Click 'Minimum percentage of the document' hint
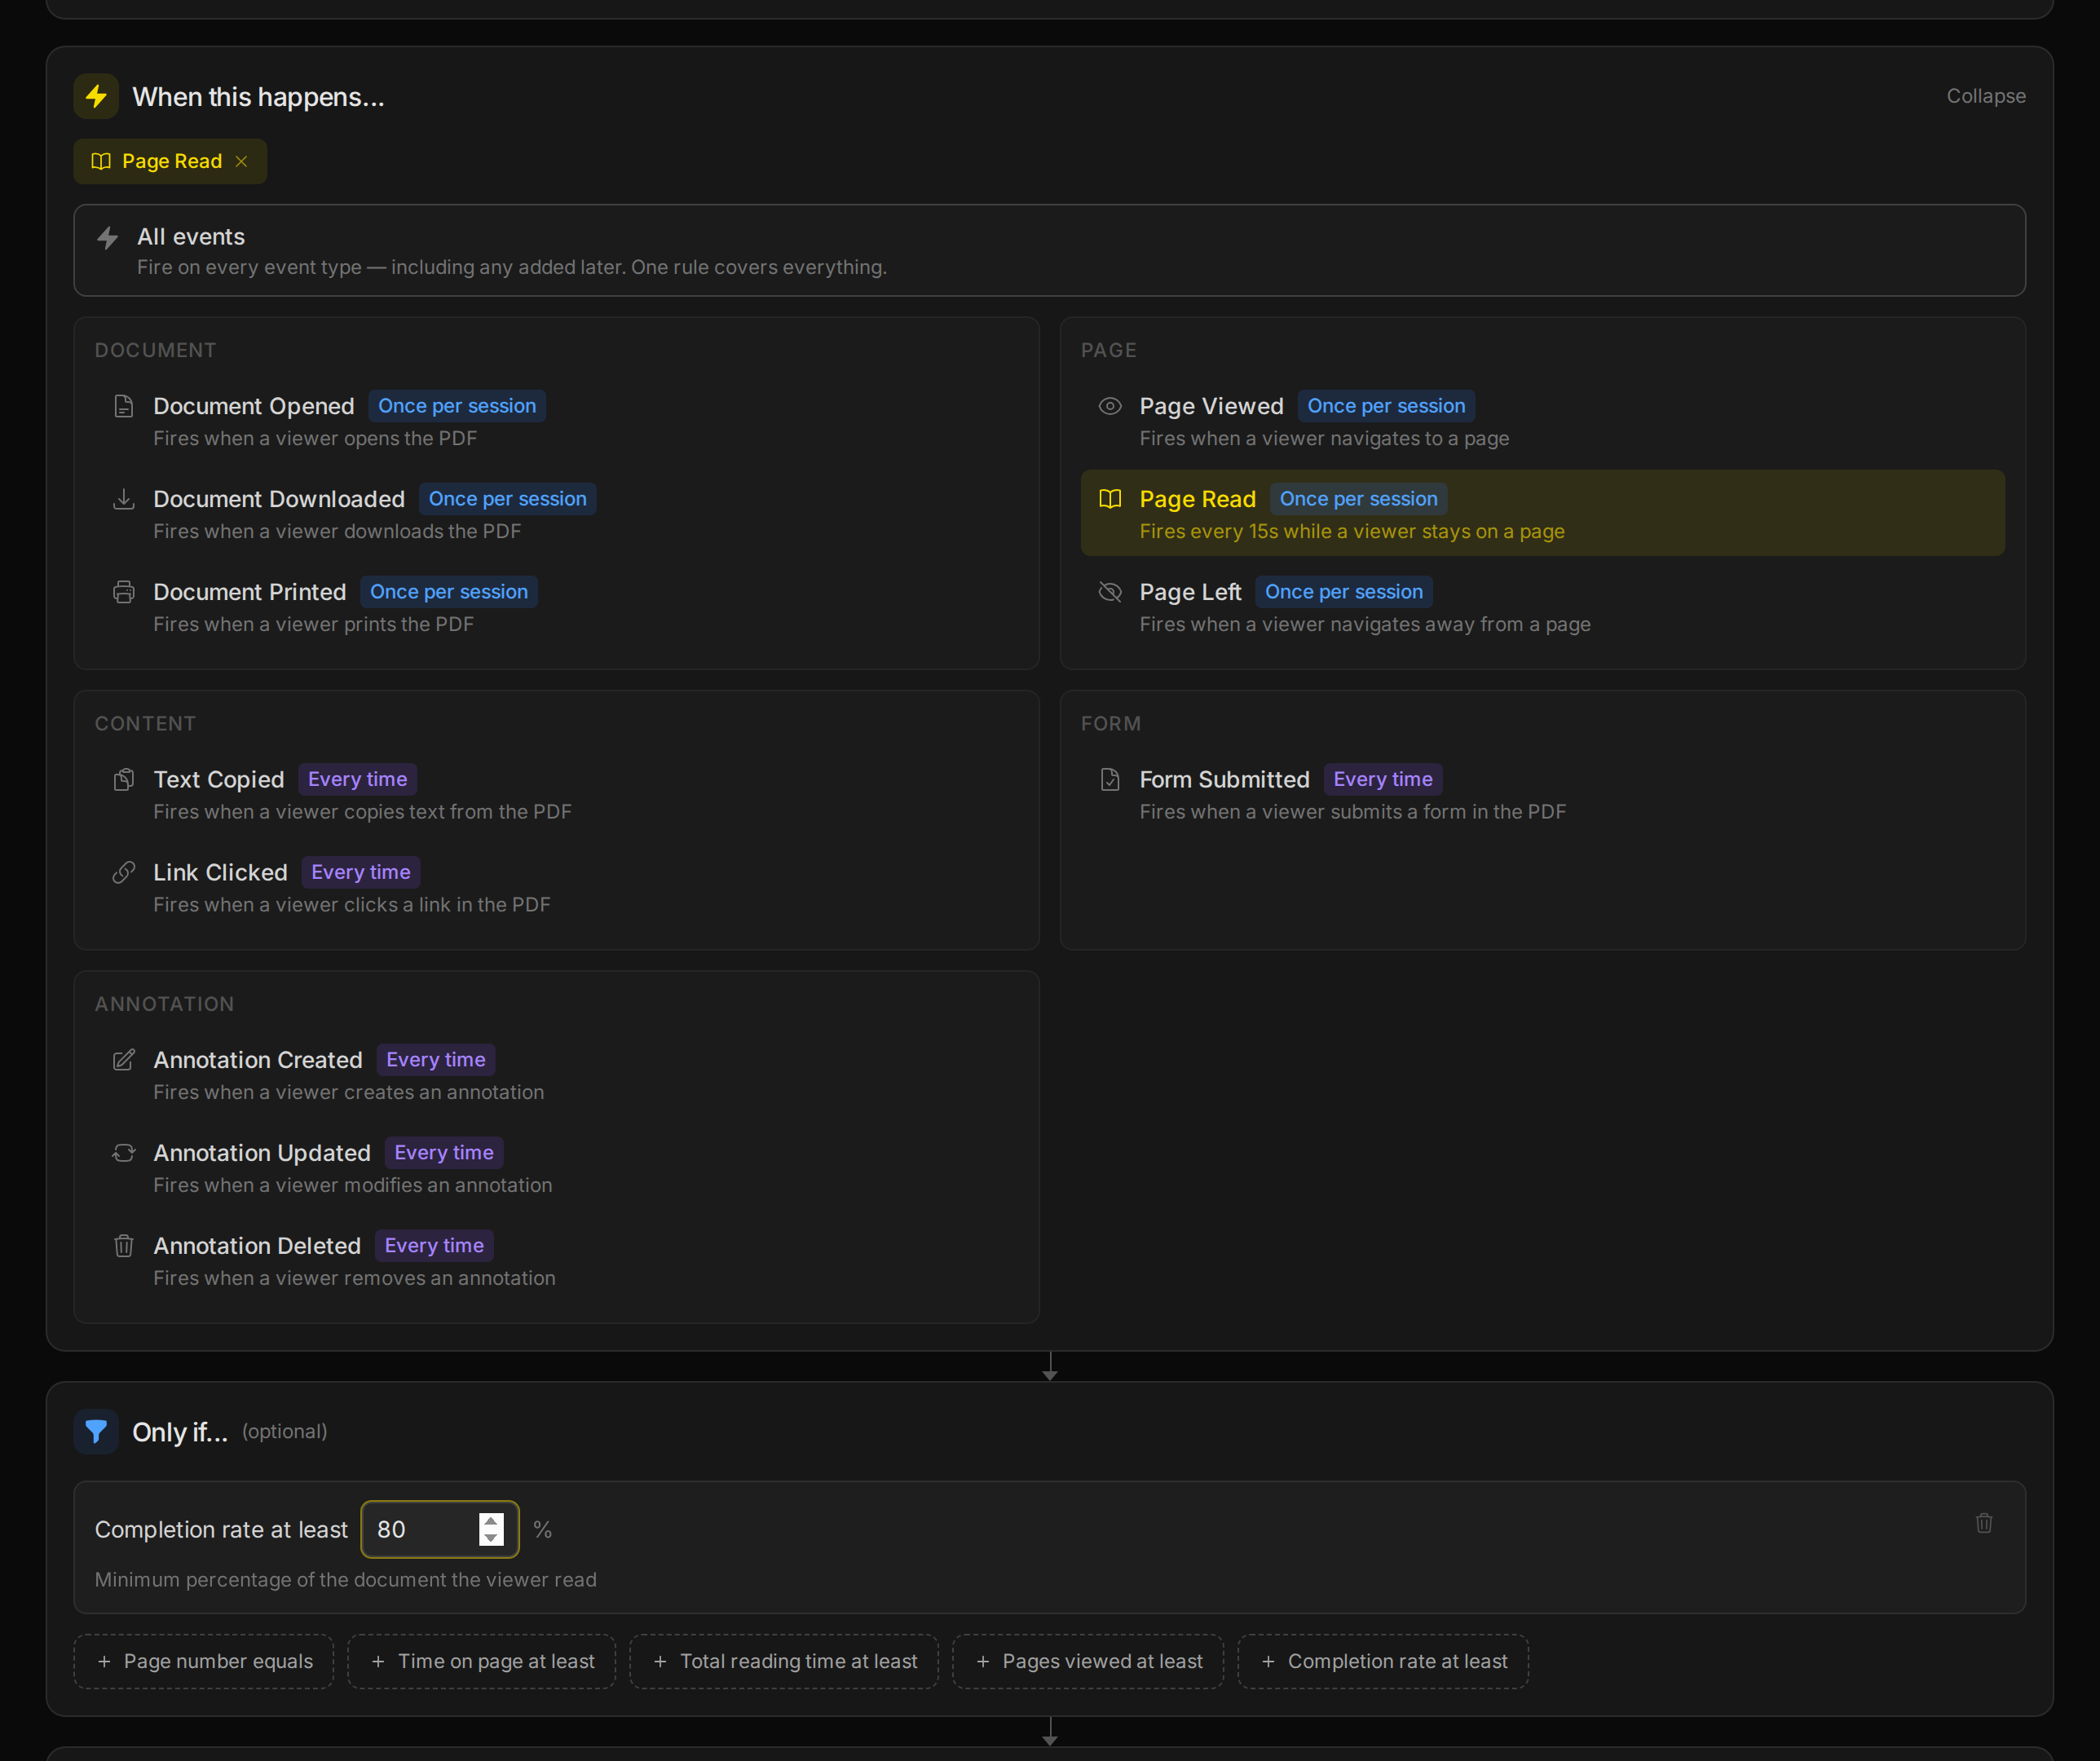 click(346, 1580)
